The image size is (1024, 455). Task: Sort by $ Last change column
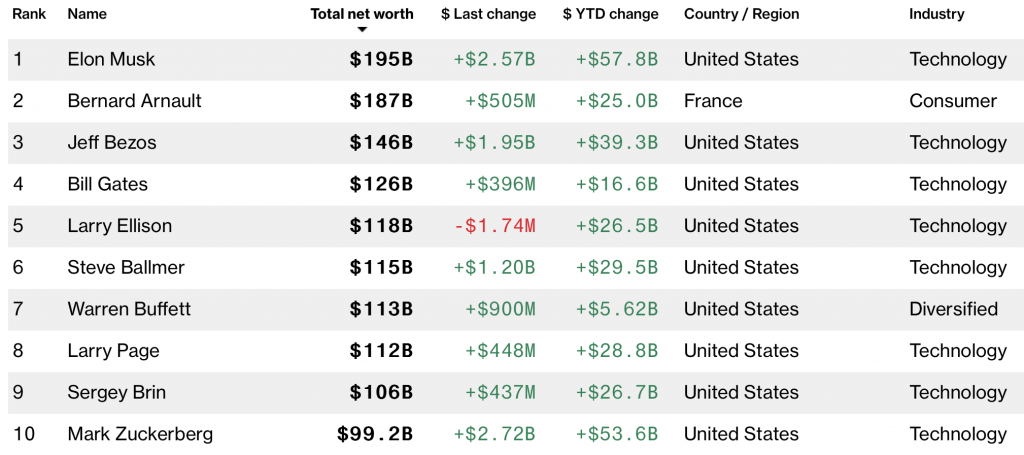[x=488, y=14]
